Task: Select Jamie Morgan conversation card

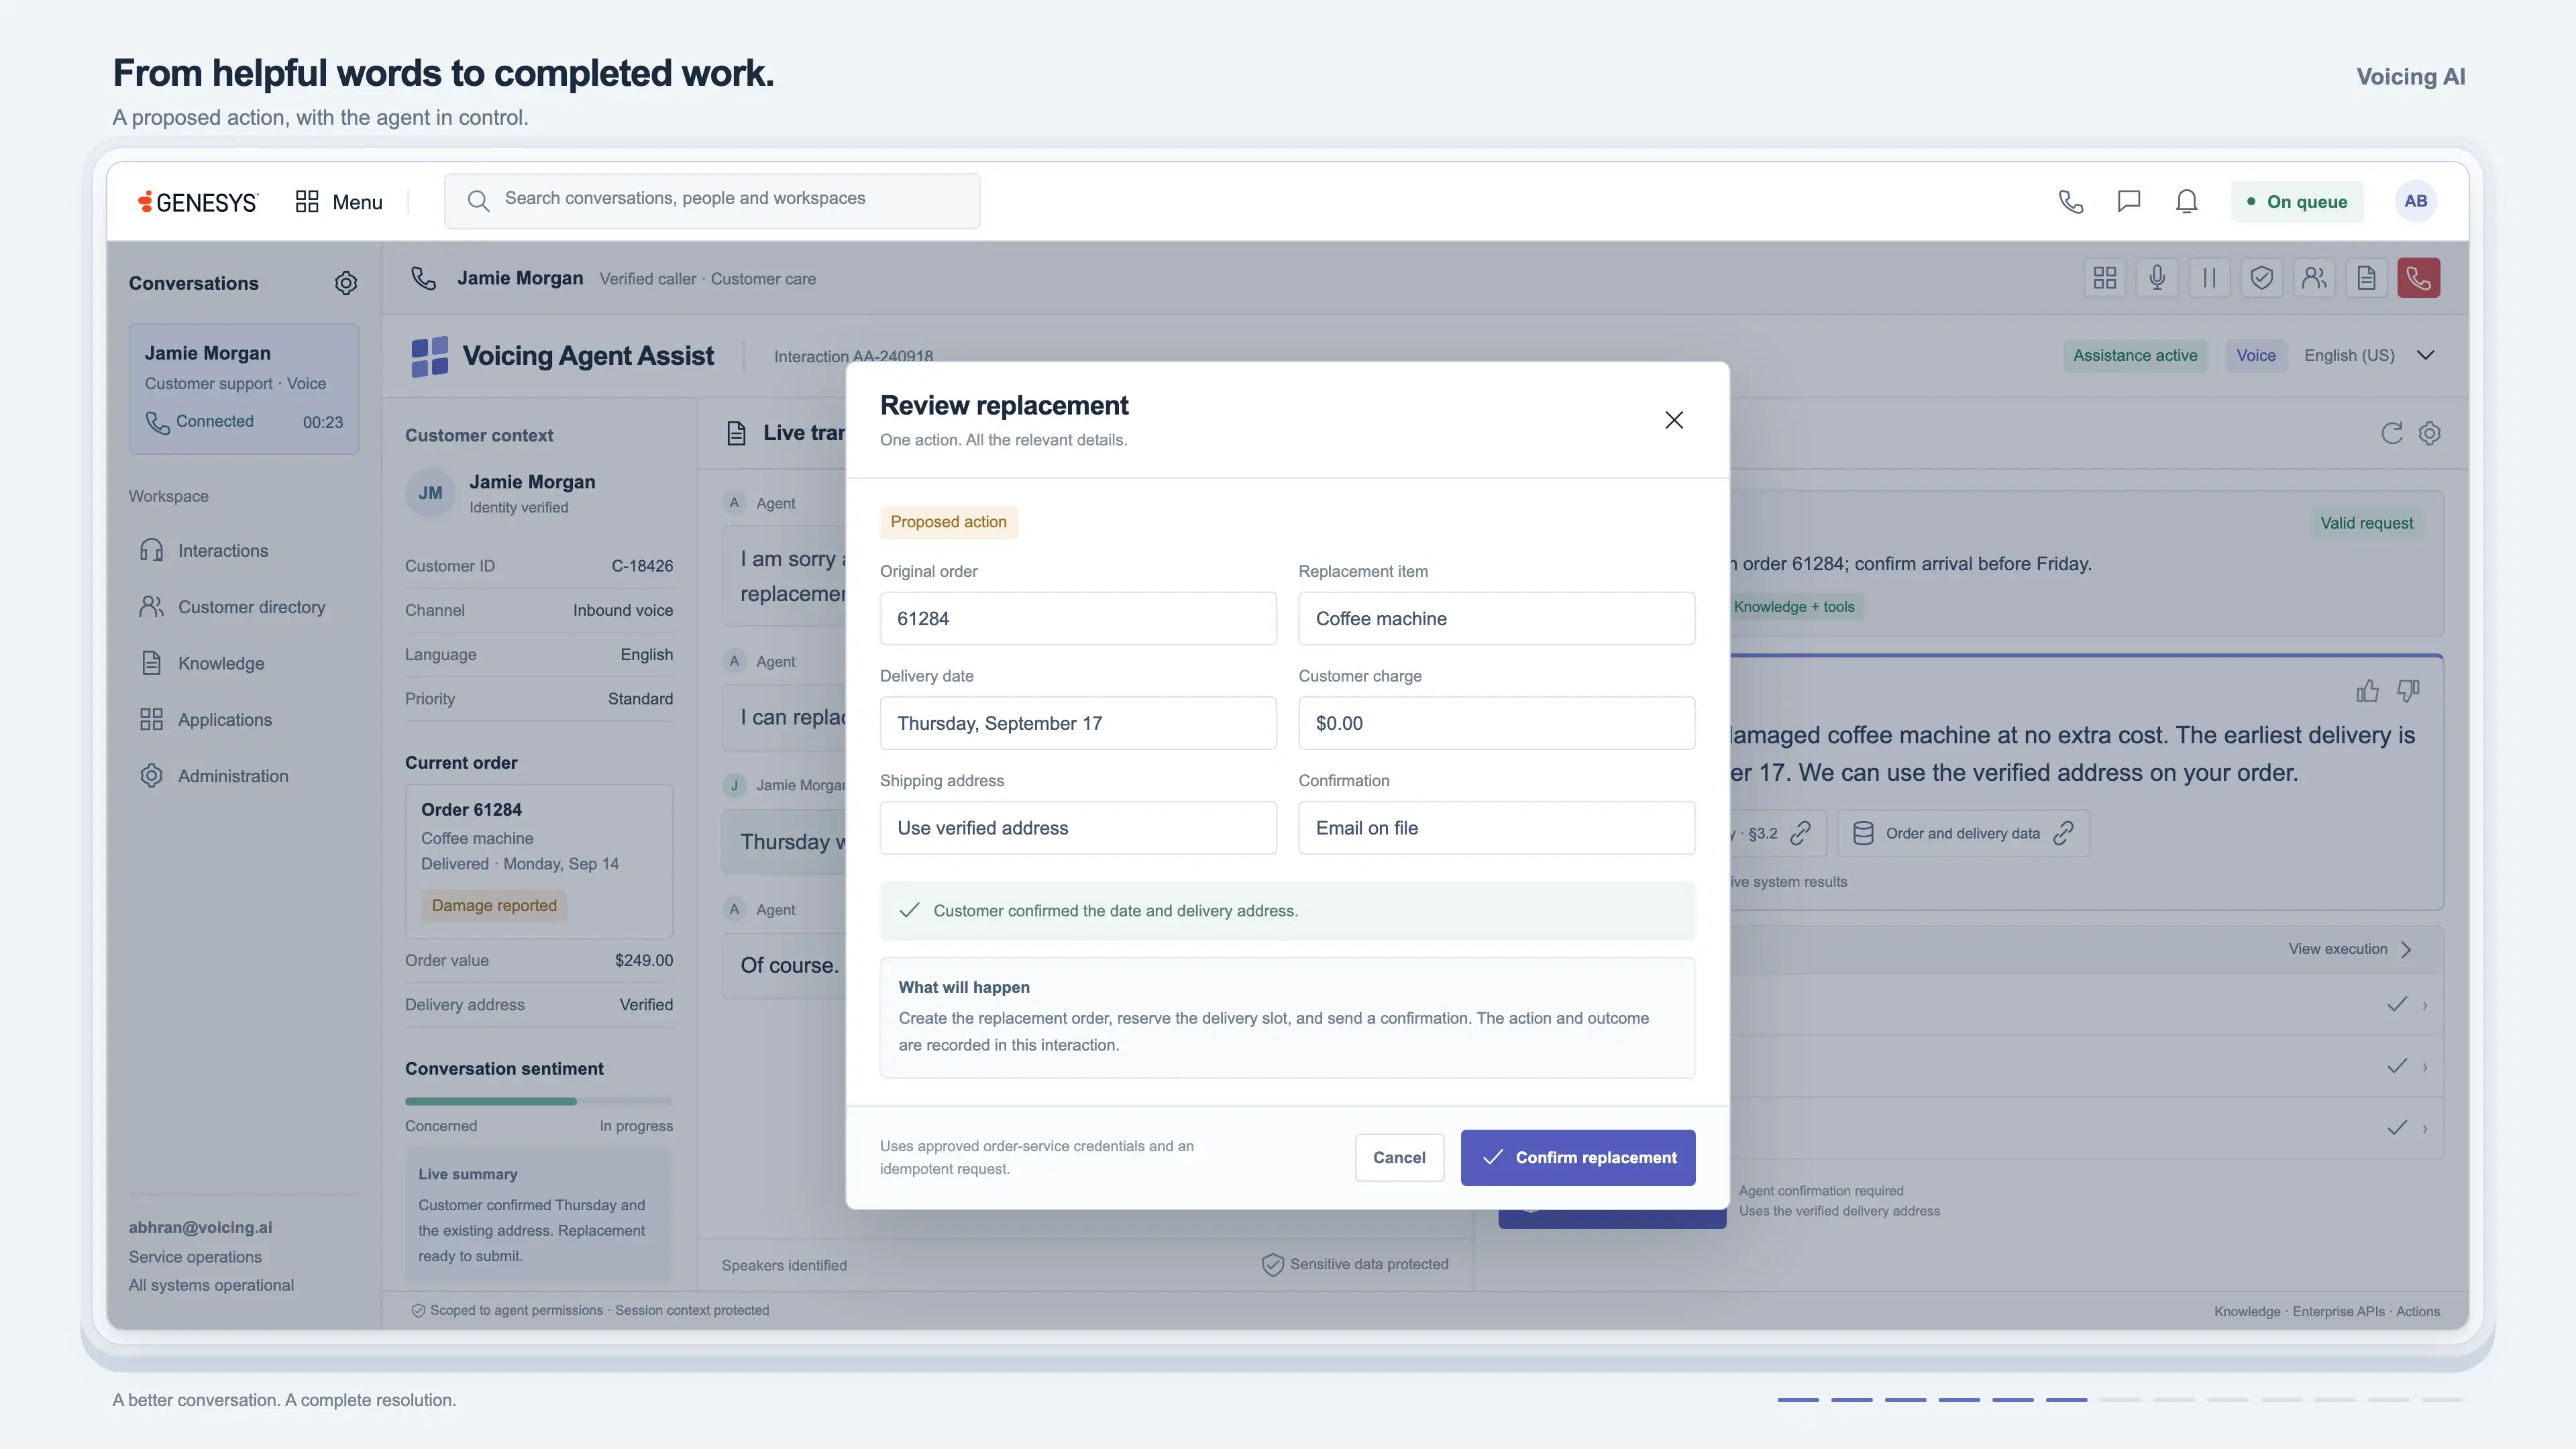Action: 244,388
